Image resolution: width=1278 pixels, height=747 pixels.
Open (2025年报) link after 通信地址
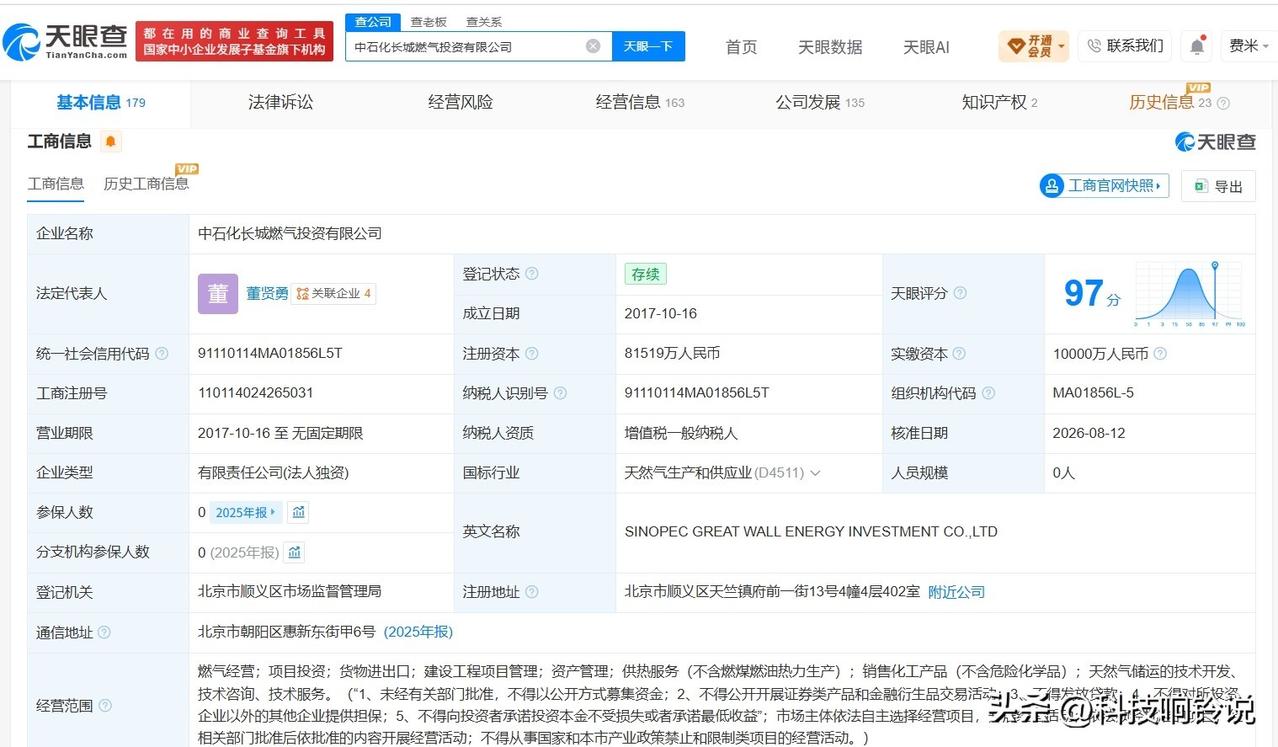pos(419,632)
